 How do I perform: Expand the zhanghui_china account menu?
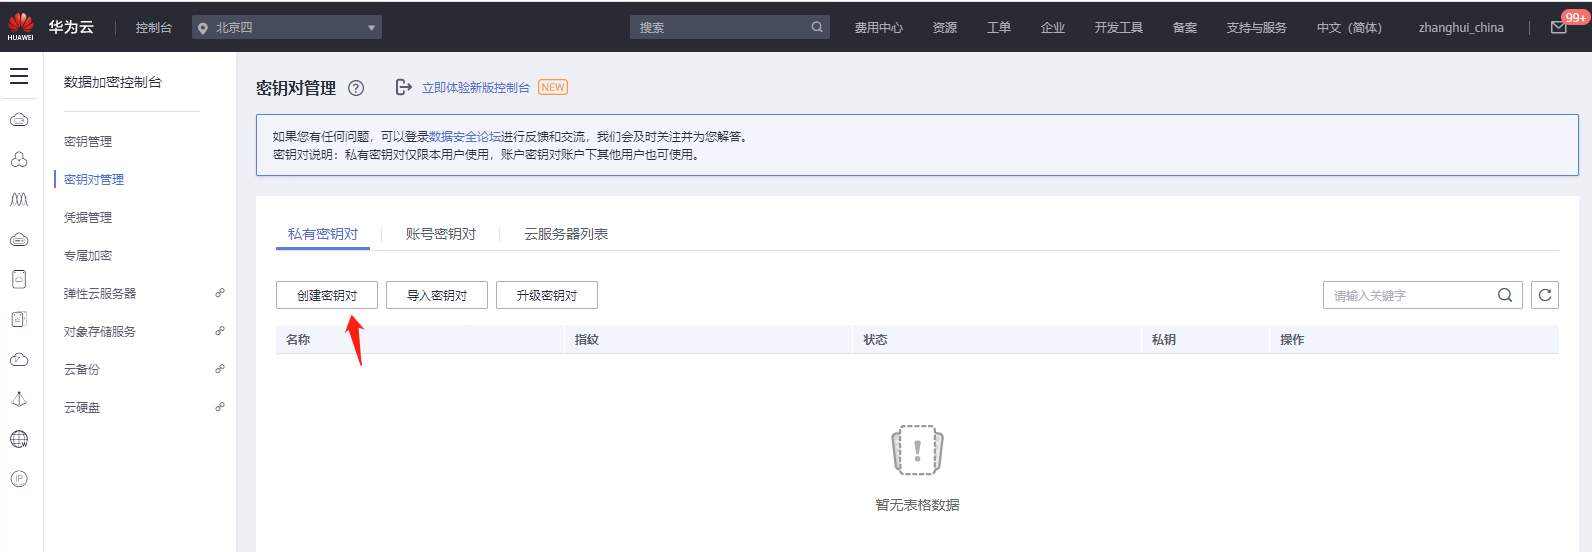point(1460,28)
